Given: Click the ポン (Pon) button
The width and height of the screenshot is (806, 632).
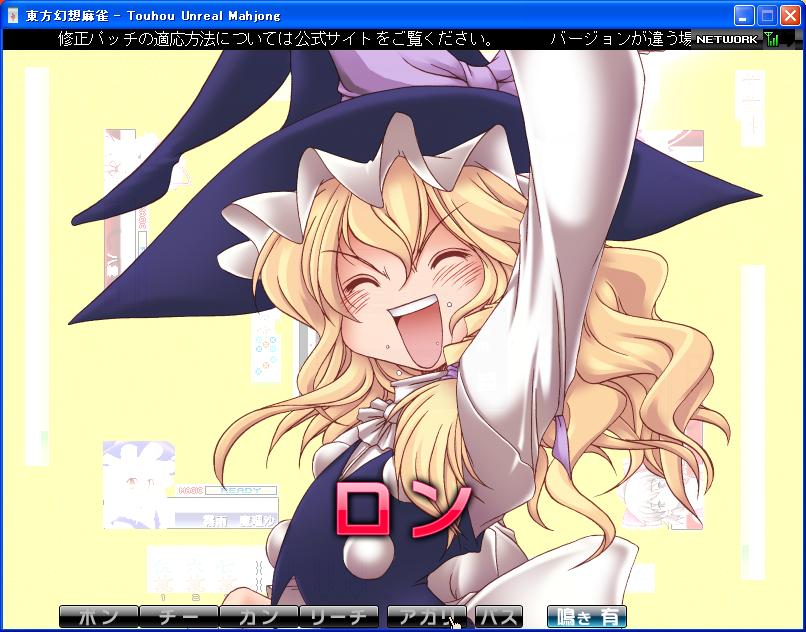Looking at the screenshot, I should coord(99,617).
